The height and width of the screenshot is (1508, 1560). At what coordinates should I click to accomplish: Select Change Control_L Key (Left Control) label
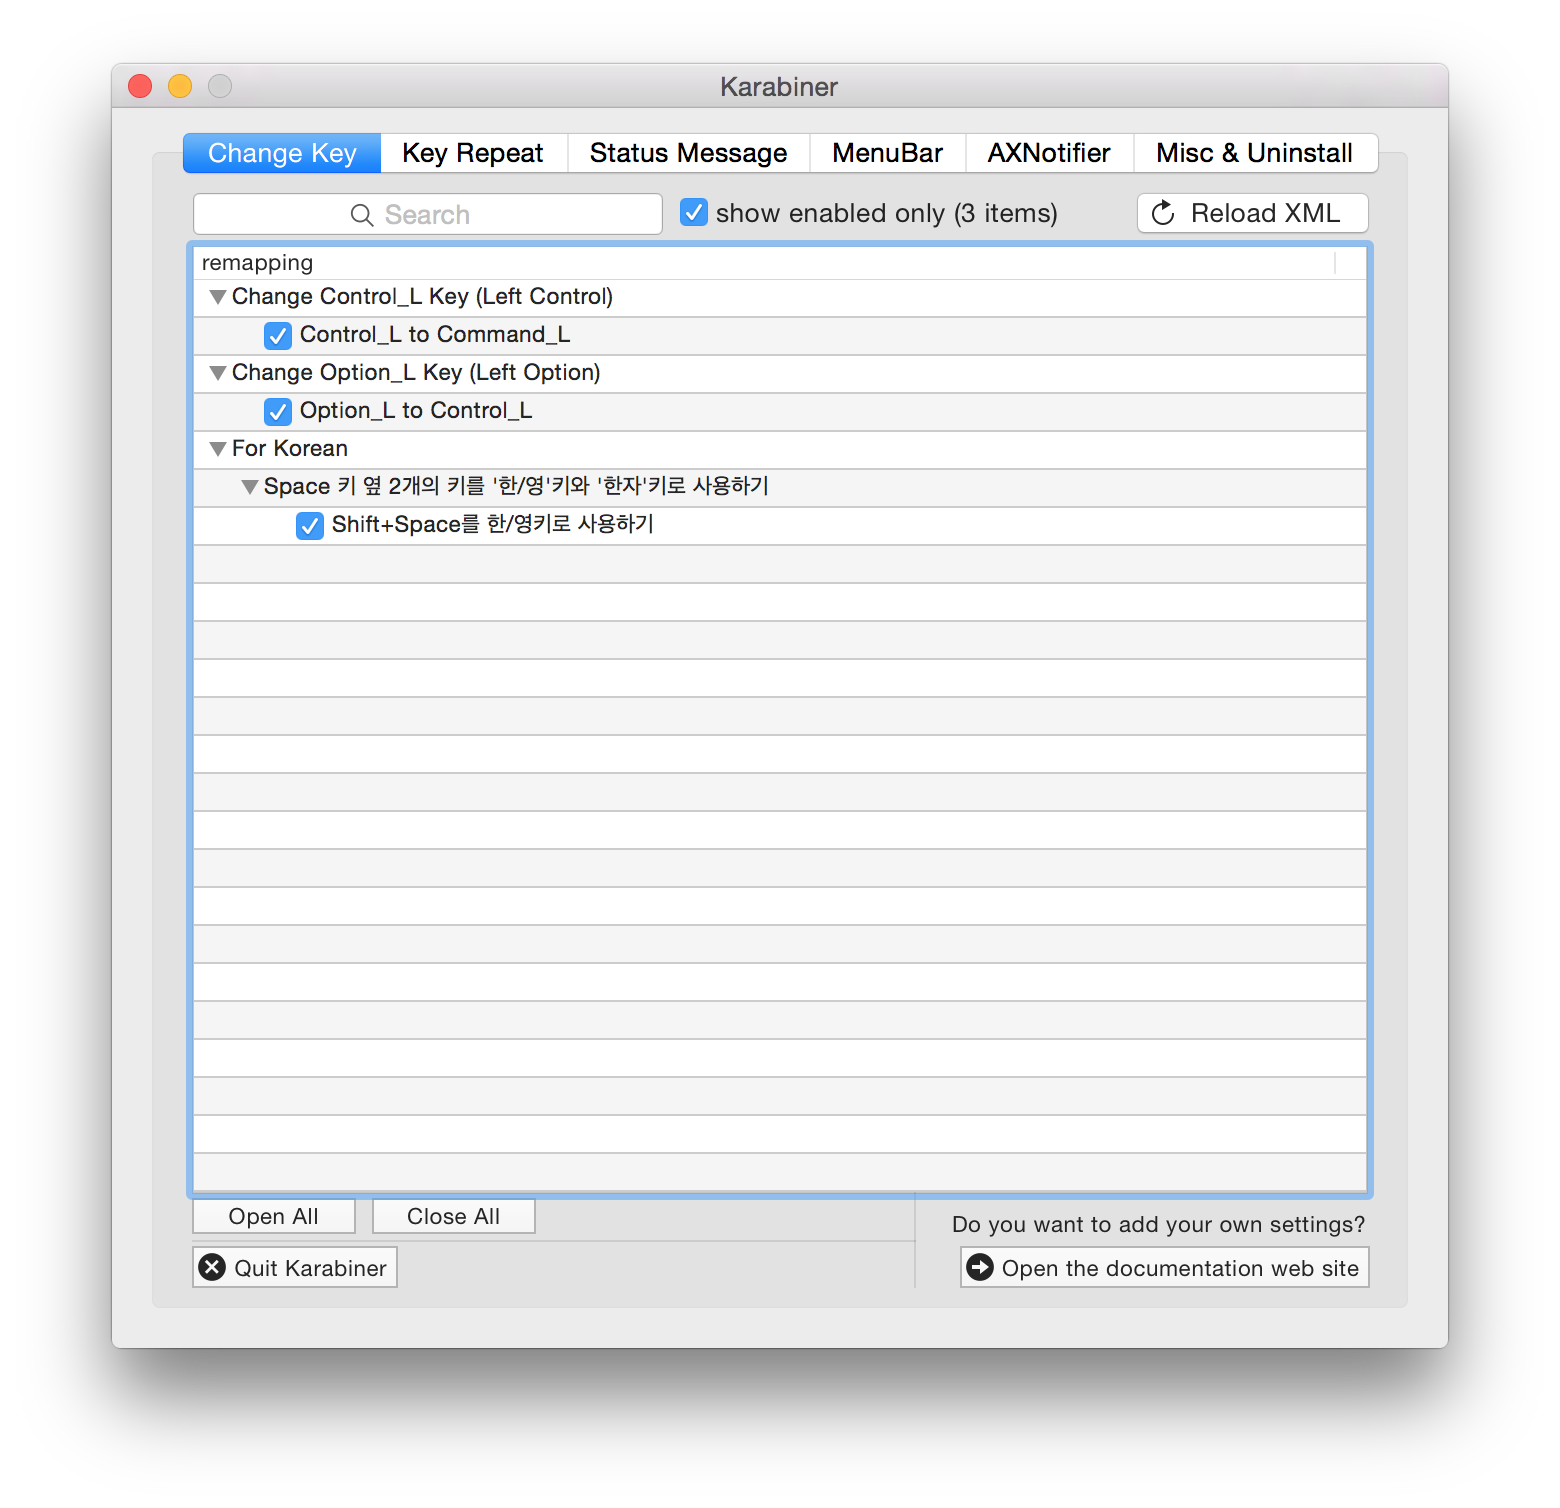(422, 296)
